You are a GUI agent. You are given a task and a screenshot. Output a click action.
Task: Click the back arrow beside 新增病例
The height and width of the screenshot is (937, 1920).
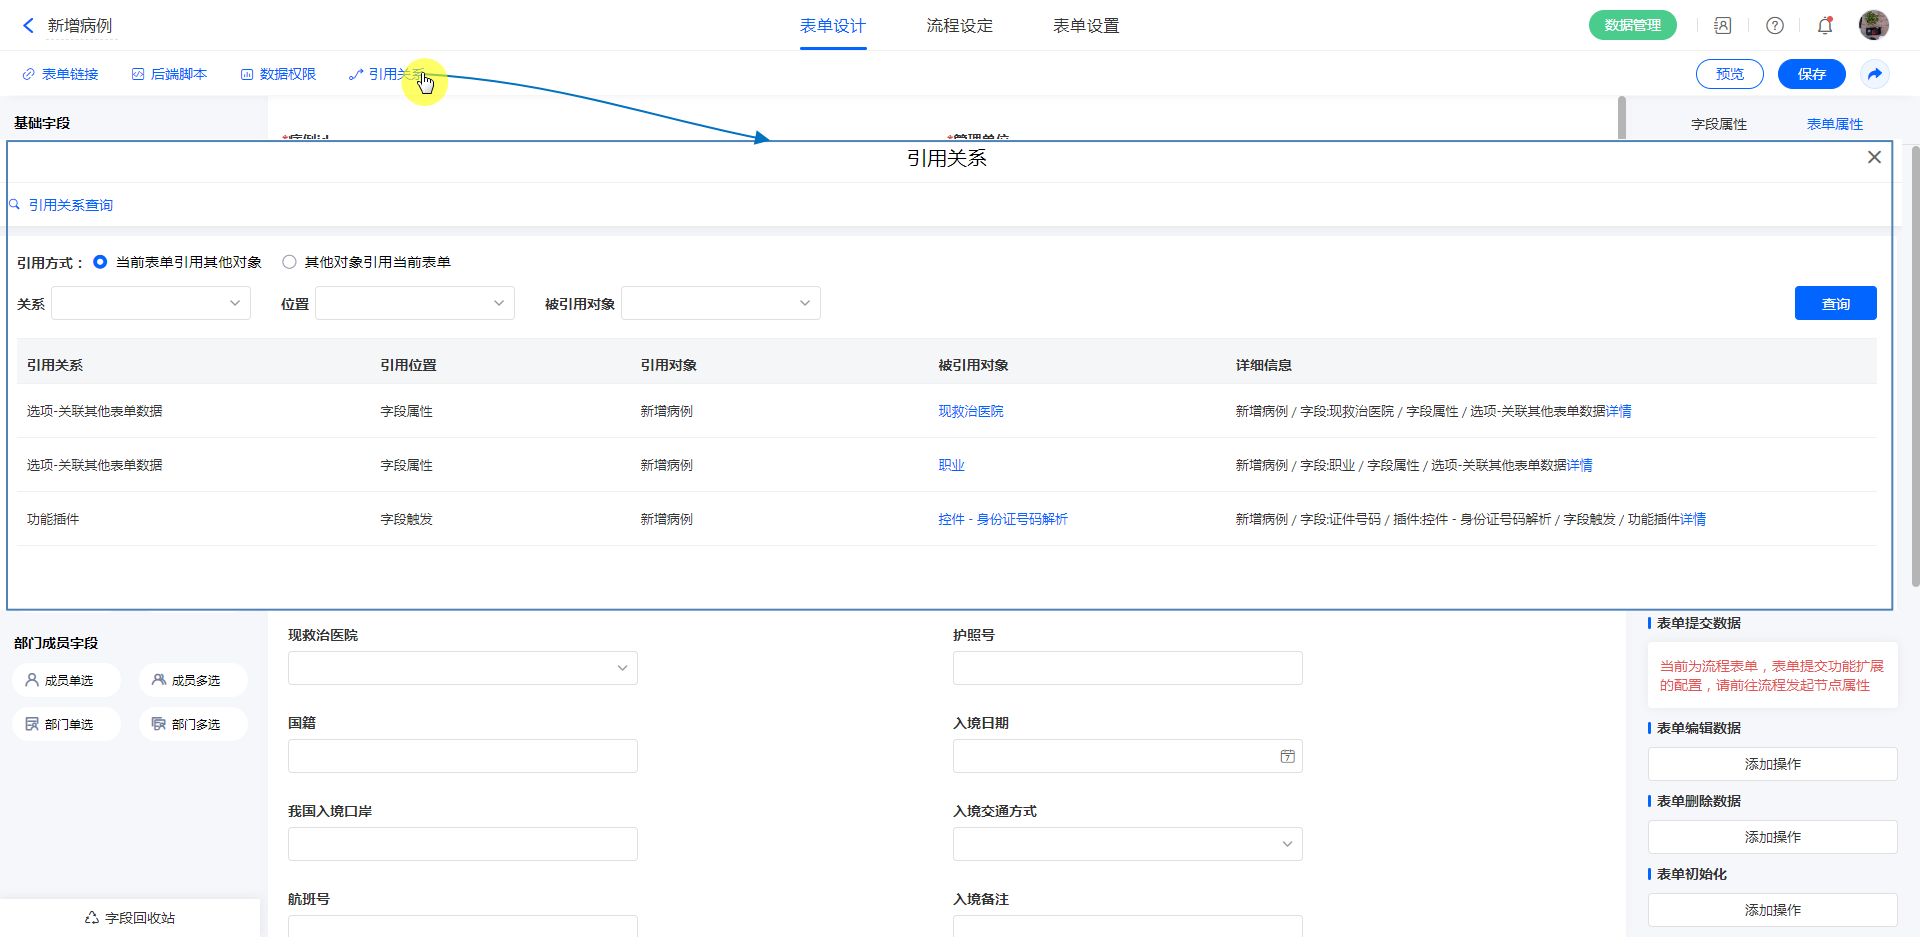pos(28,26)
